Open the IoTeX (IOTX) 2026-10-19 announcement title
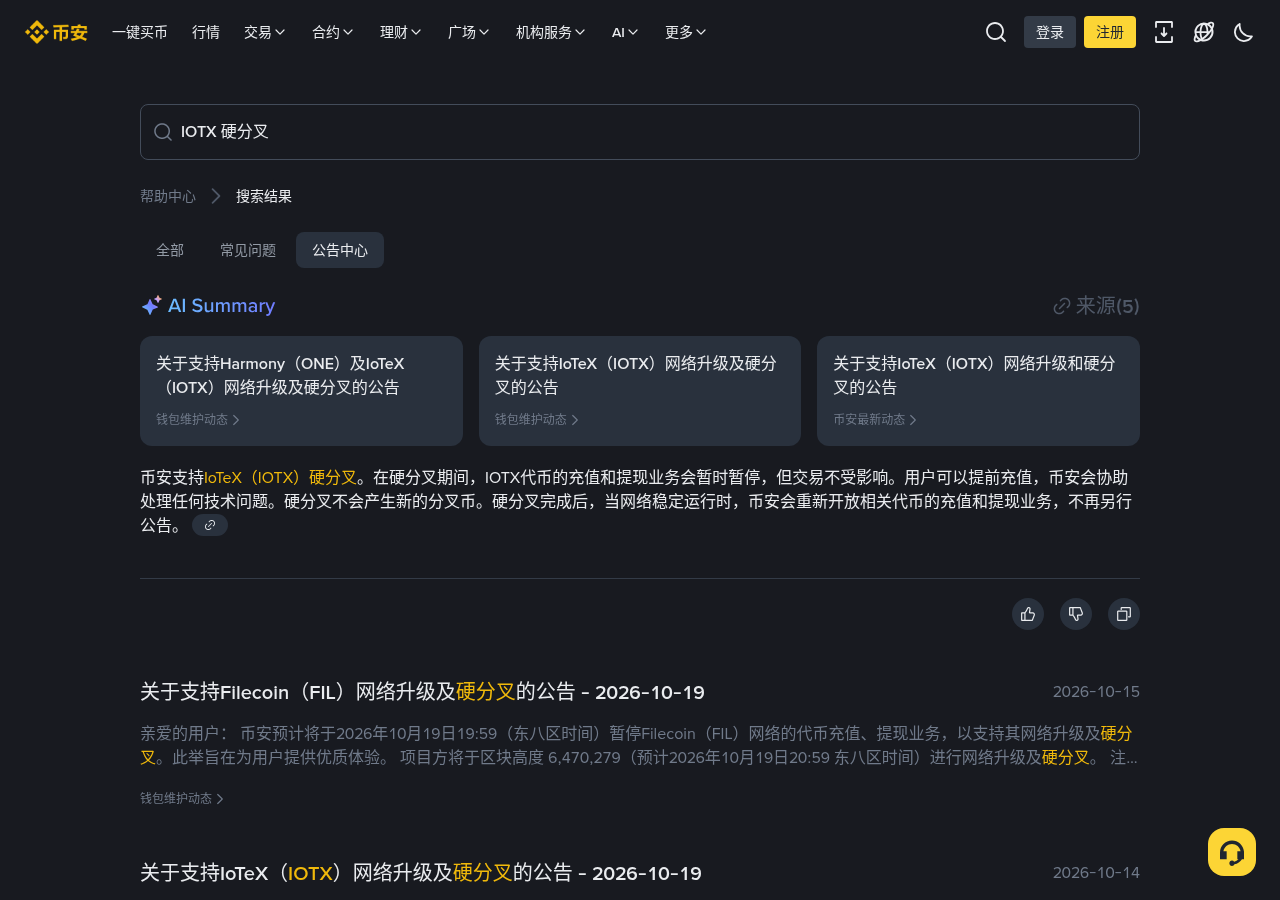 pos(421,873)
